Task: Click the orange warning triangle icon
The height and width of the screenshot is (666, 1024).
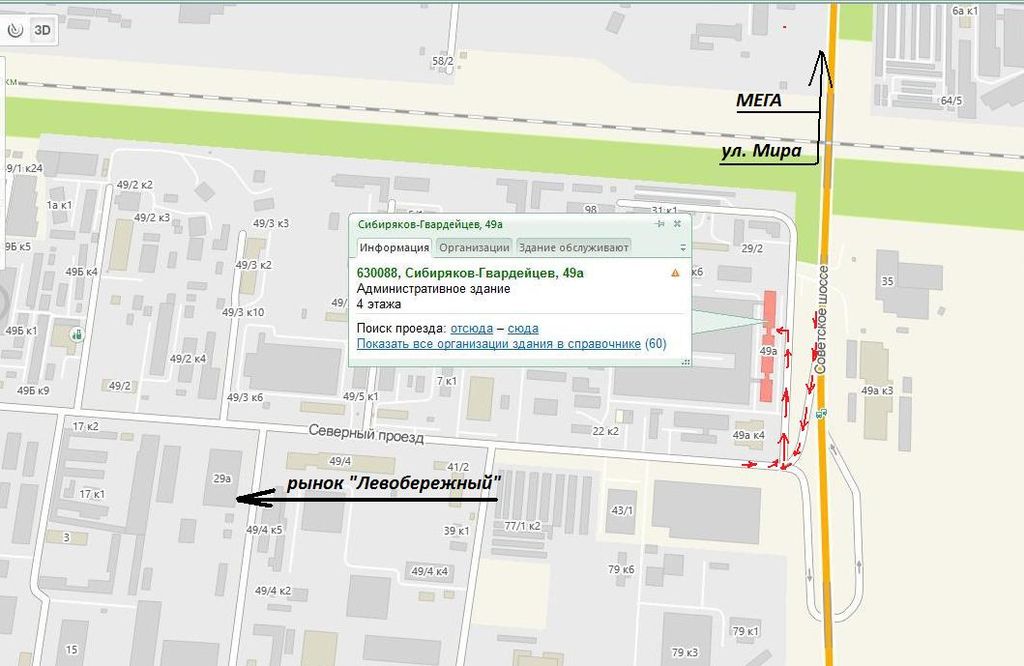Action: (x=675, y=272)
